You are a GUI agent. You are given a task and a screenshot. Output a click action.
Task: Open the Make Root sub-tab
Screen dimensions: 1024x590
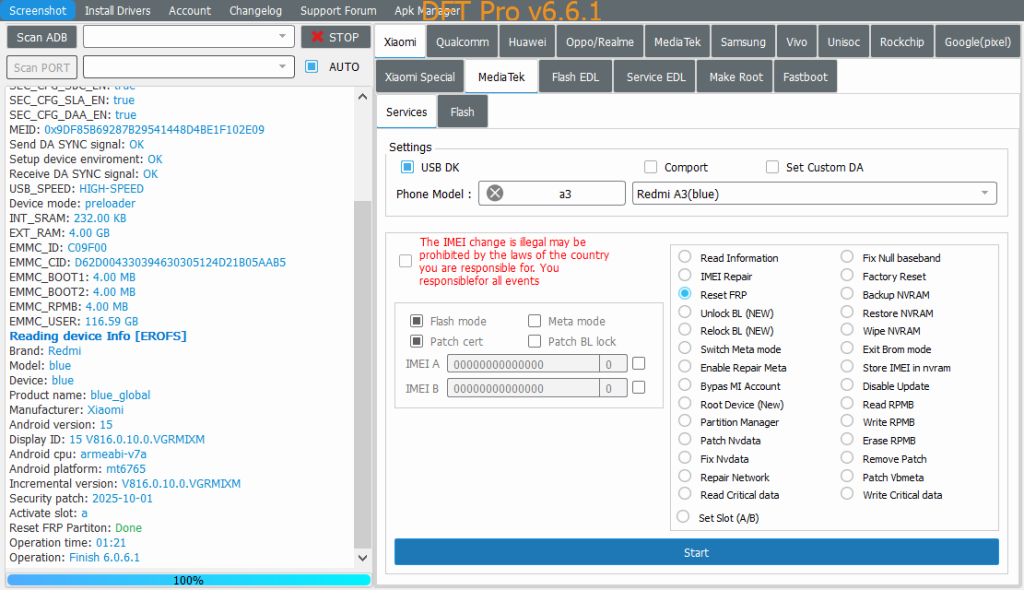click(x=736, y=76)
